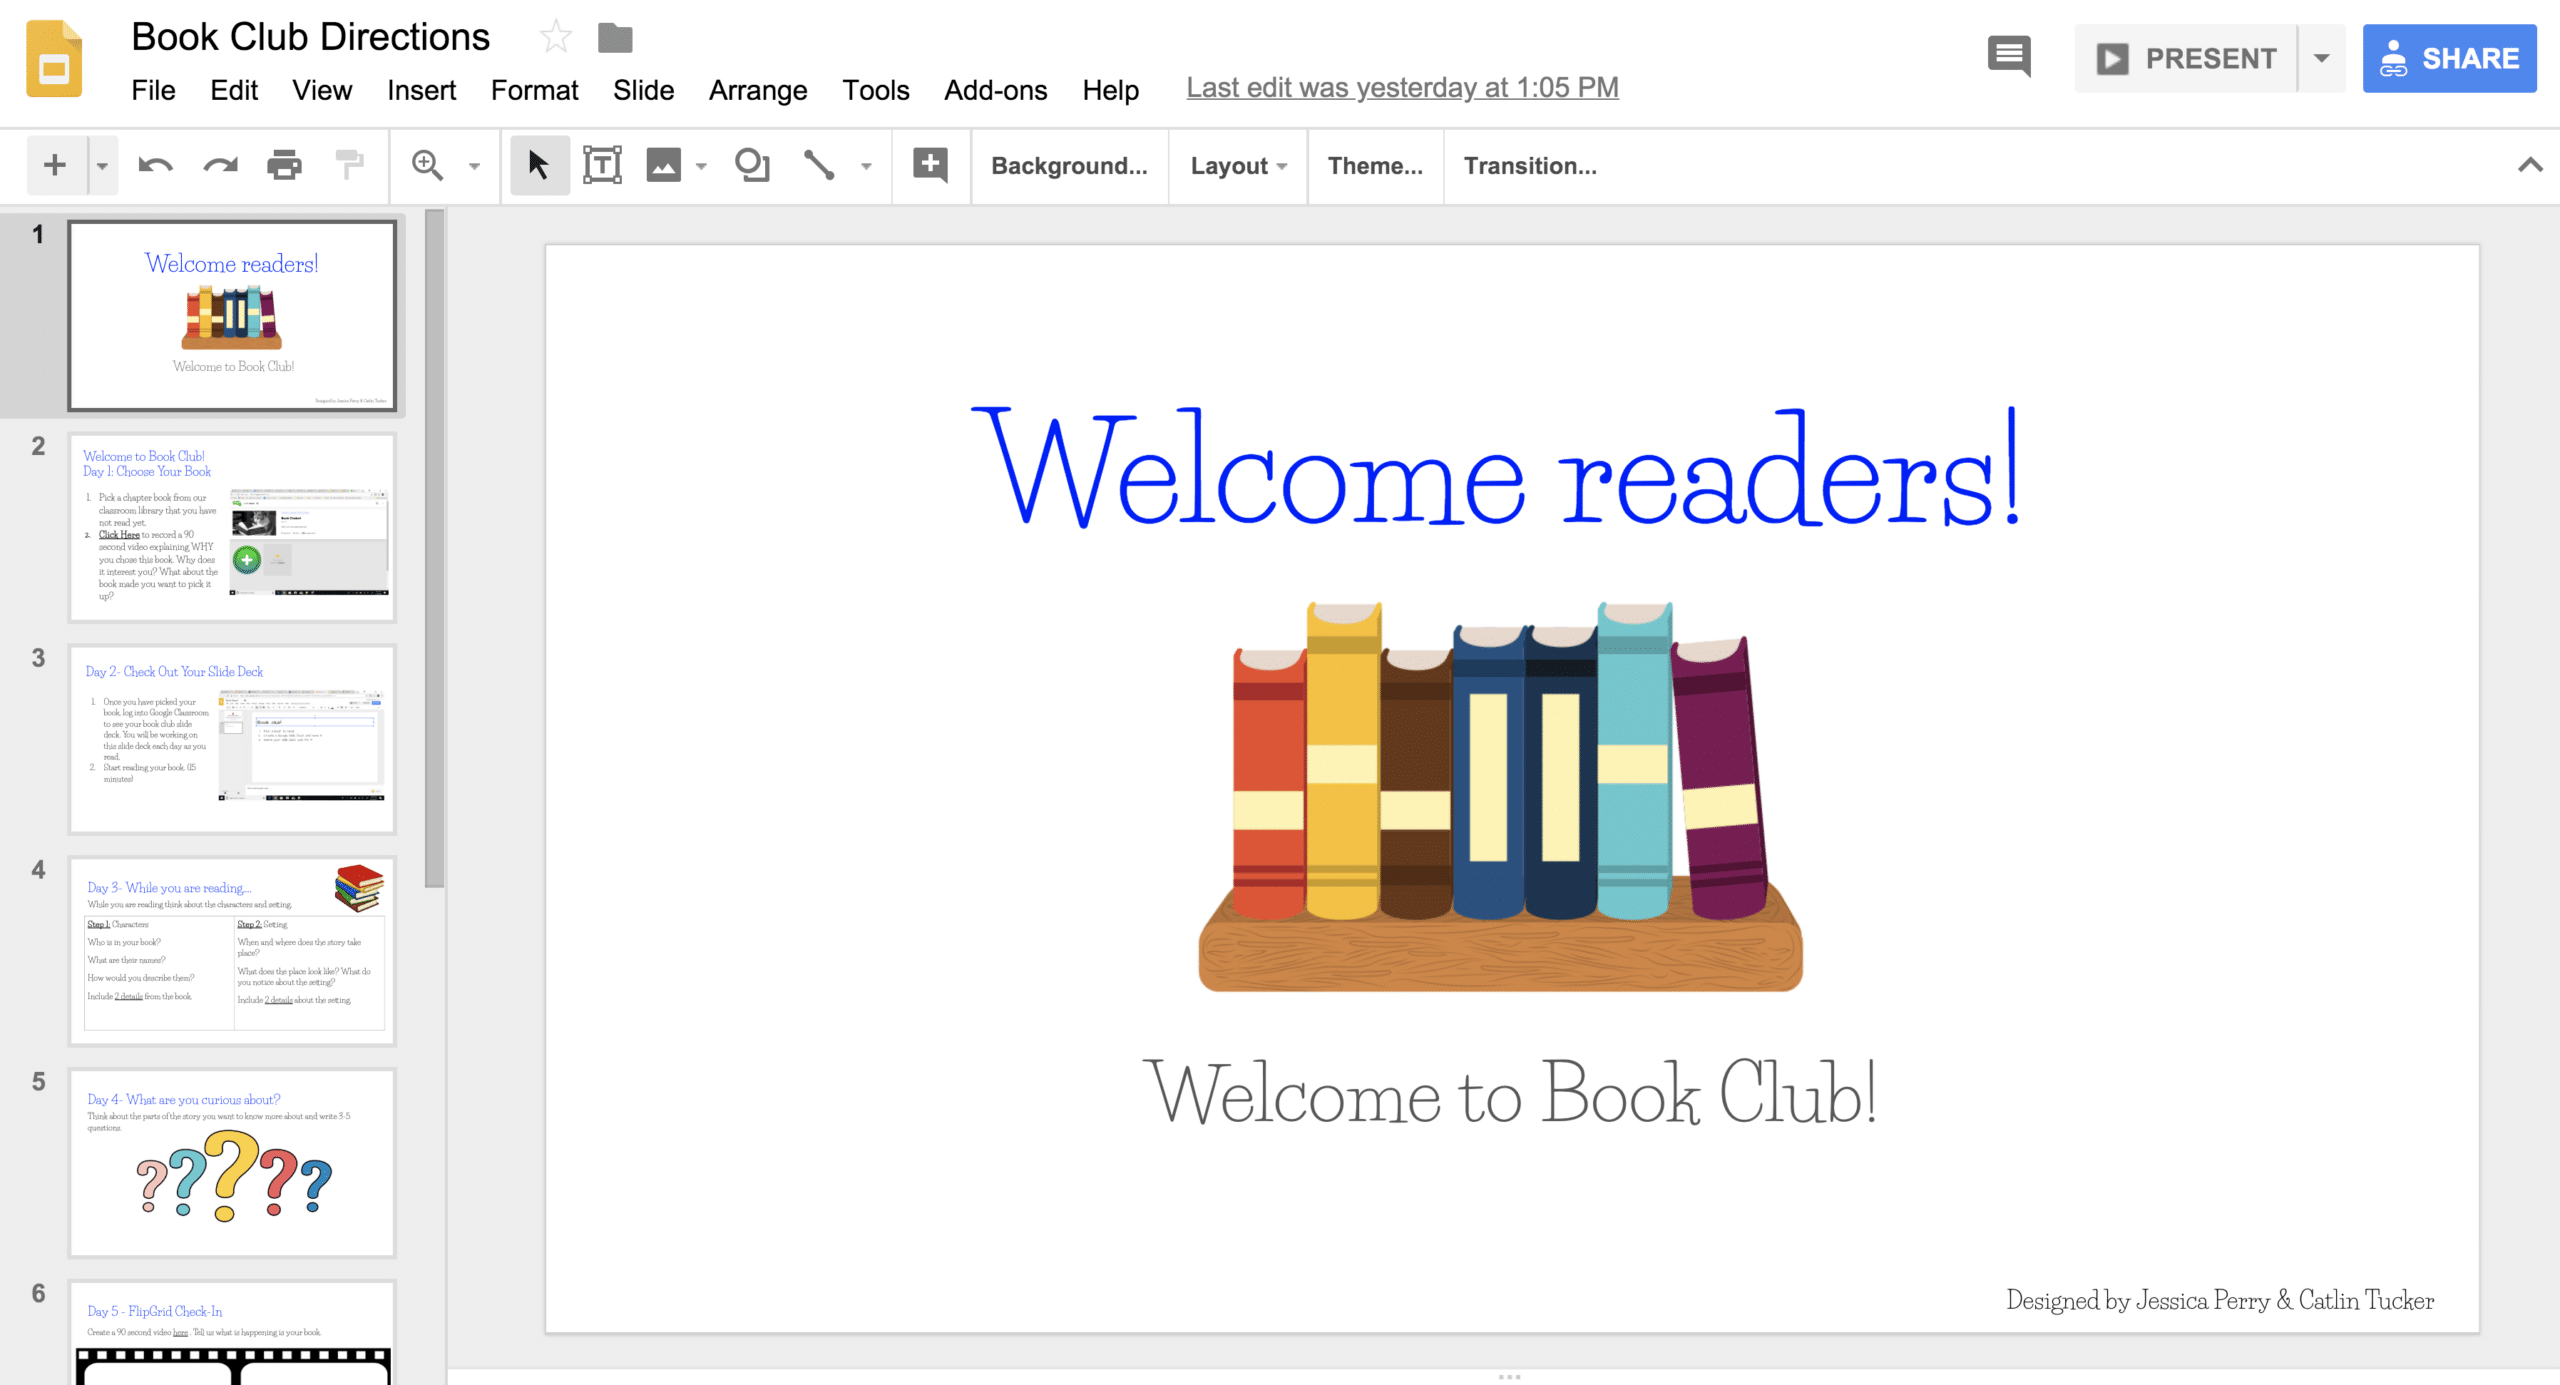Select the Line tool

pyautogui.click(x=822, y=165)
